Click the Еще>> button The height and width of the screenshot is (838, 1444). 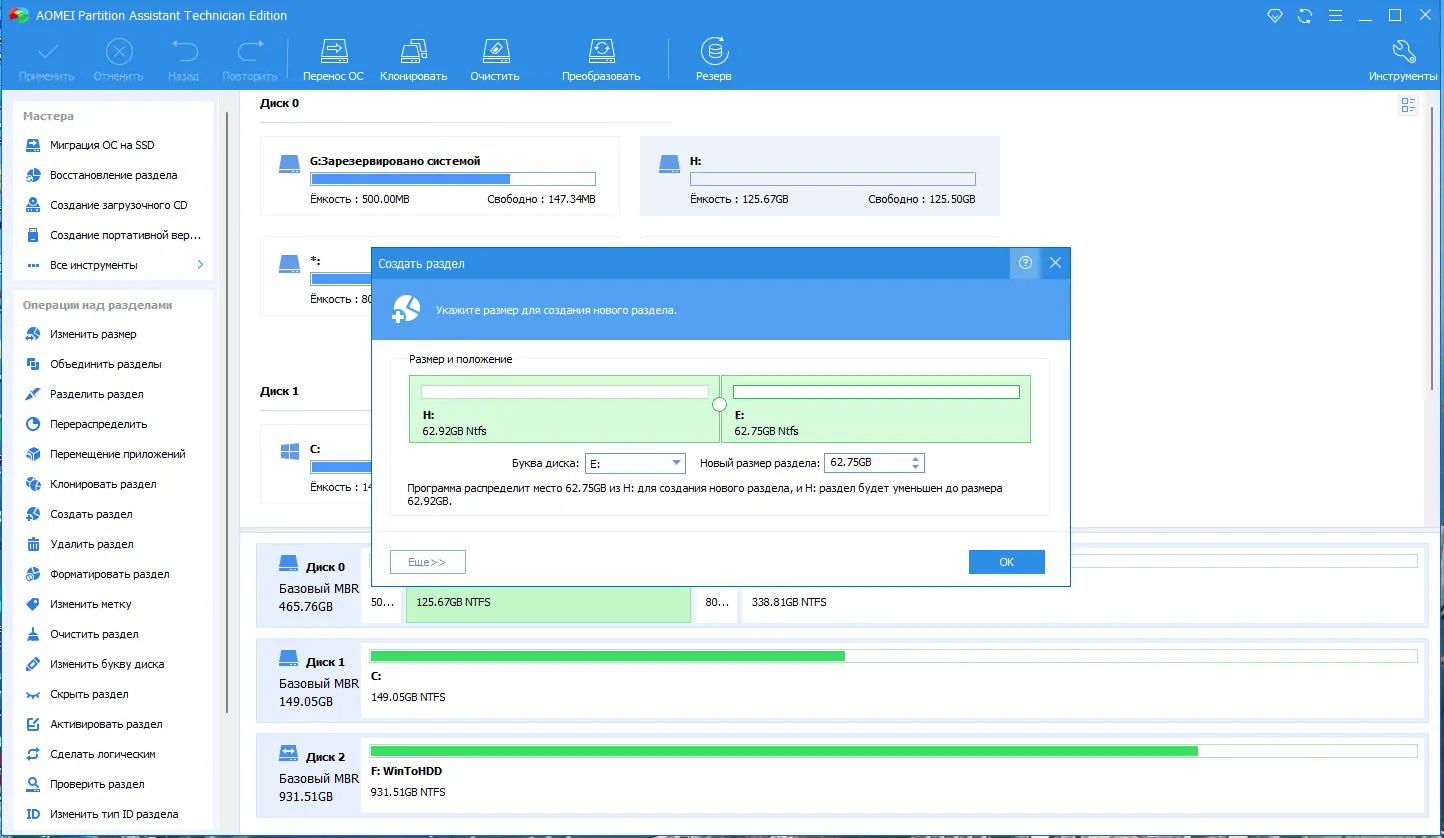click(428, 562)
